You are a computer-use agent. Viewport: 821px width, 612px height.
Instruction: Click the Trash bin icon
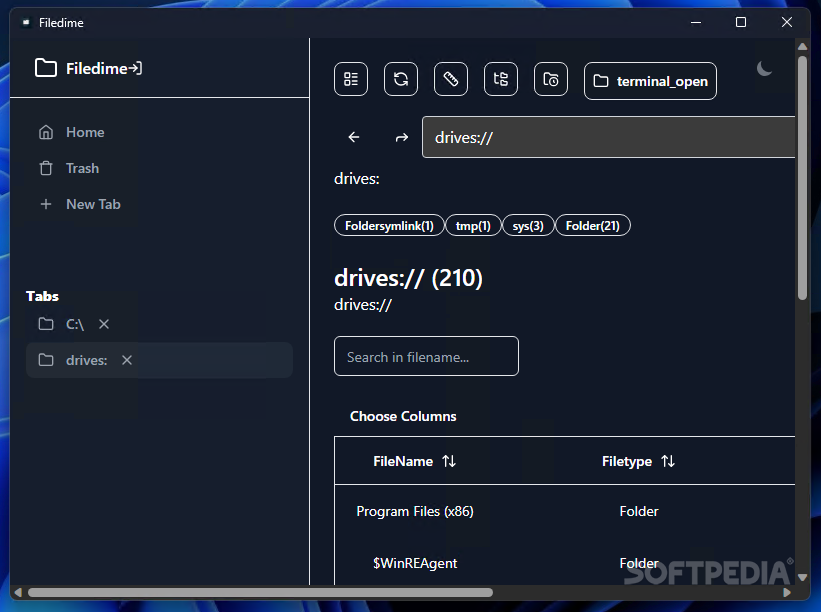pos(46,168)
